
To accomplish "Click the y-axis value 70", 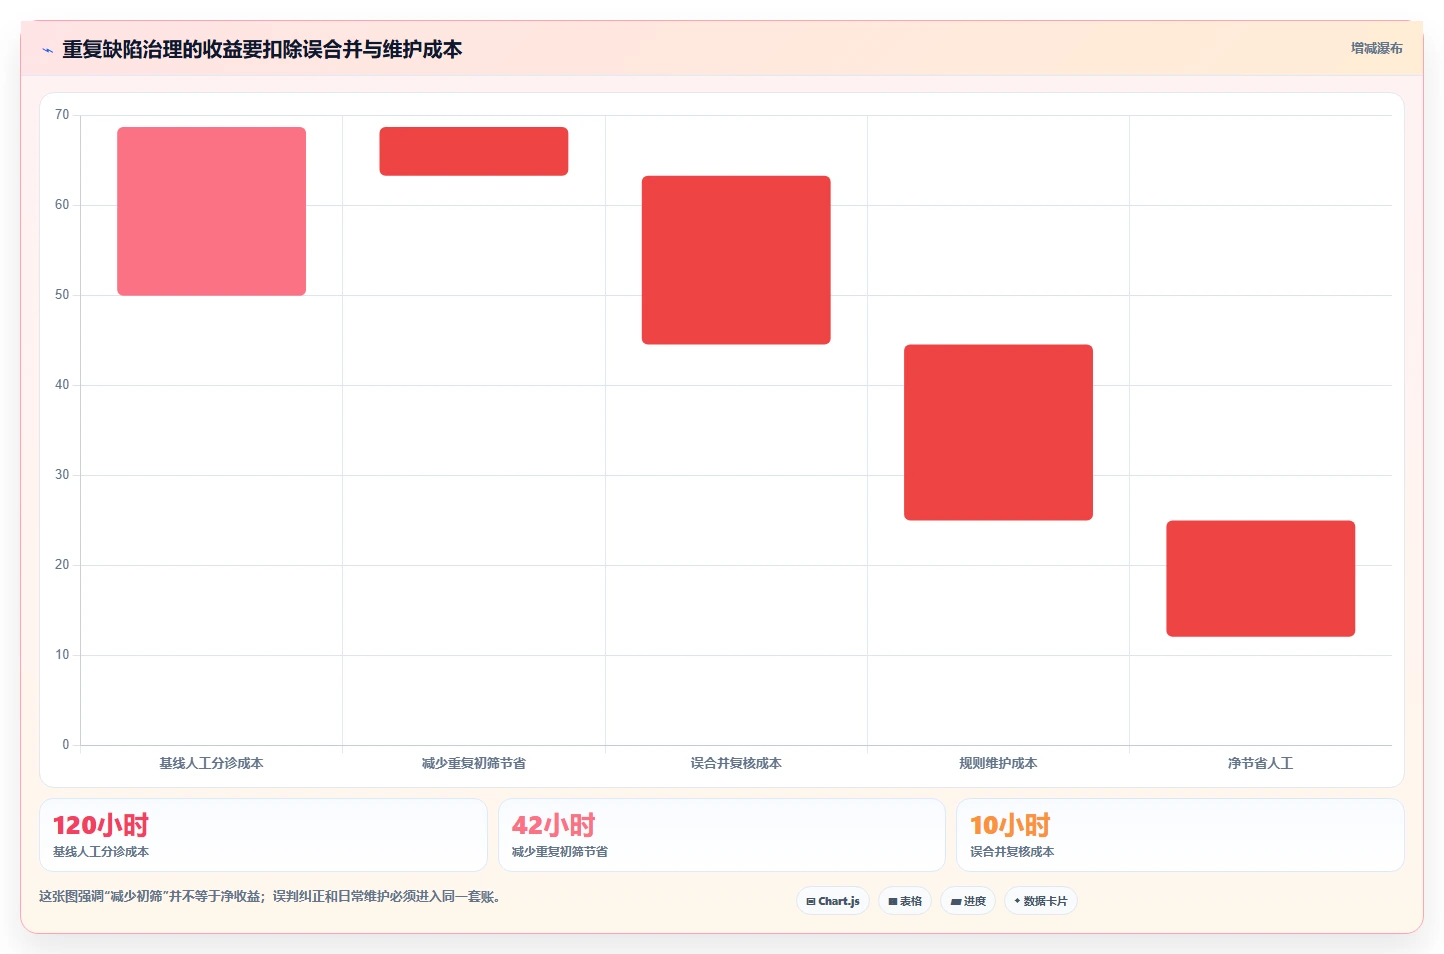I will click(x=62, y=115).
